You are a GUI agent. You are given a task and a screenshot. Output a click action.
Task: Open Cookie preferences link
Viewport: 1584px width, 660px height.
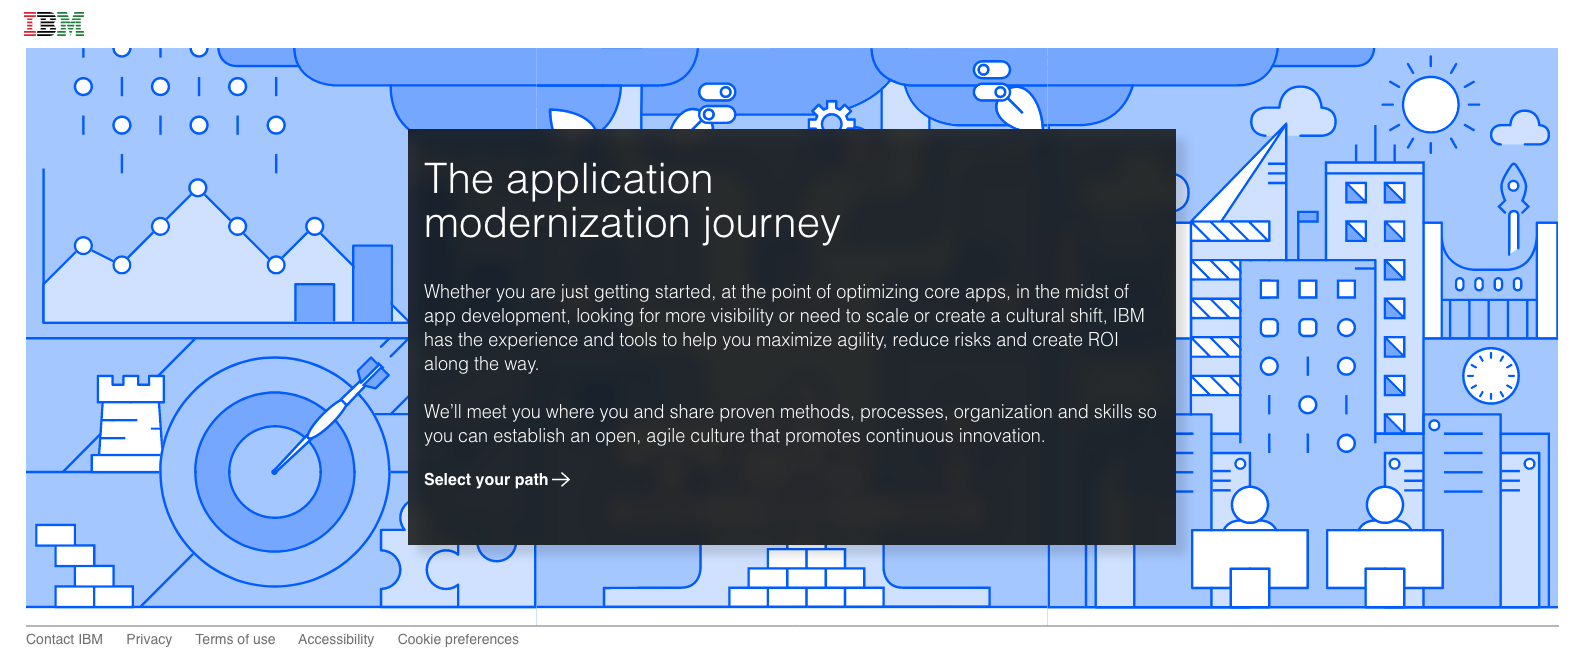pyautogui.click(x=458, y=640)
